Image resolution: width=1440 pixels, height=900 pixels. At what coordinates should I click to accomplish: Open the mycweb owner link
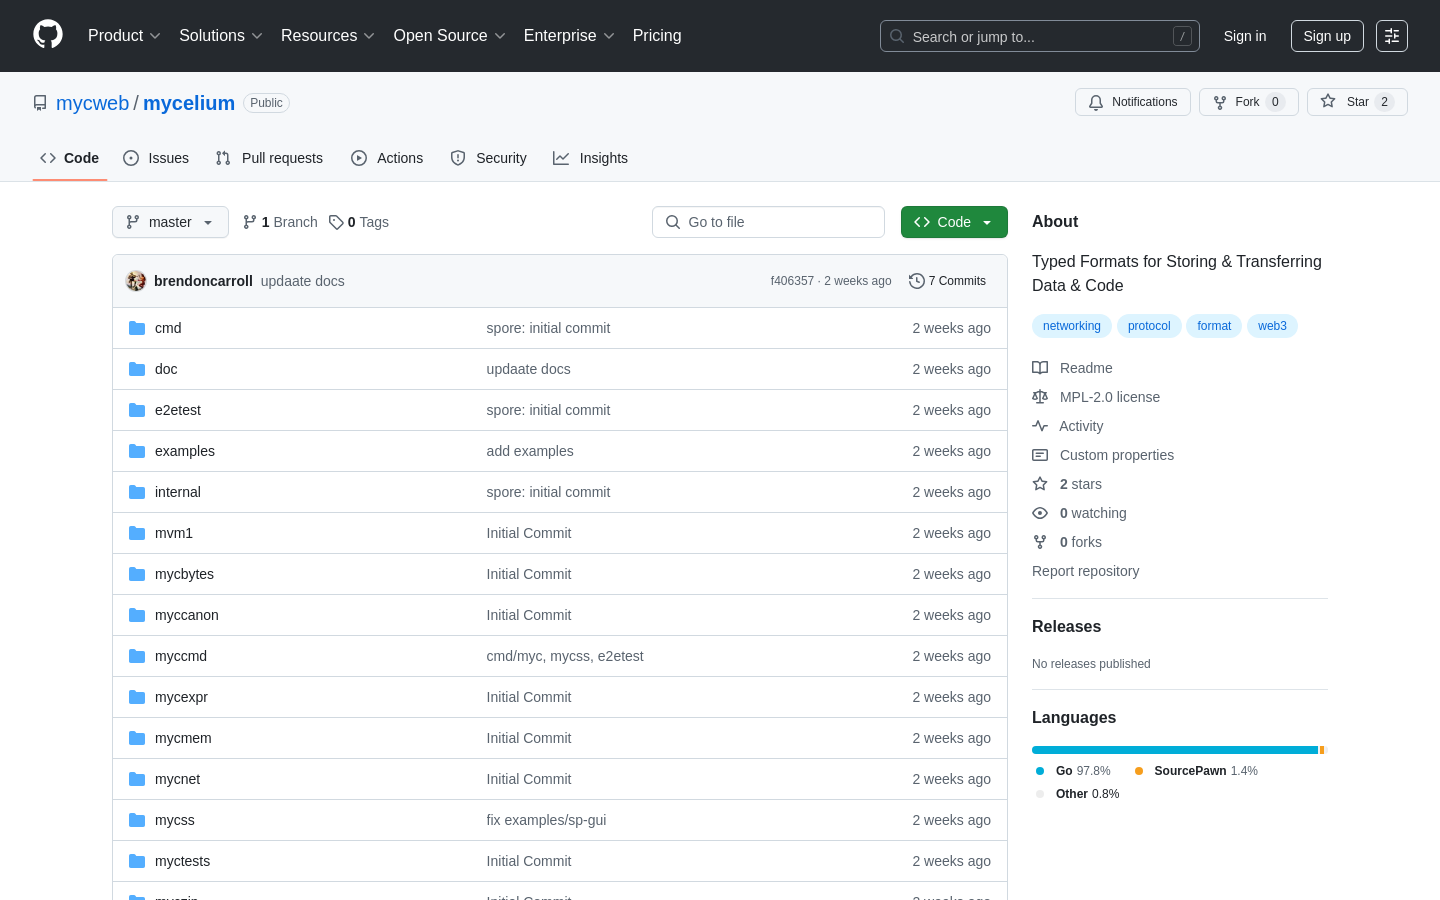92,103
